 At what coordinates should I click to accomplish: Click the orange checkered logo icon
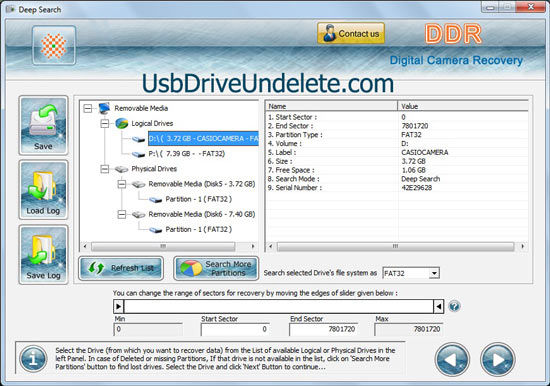(x=54, y=45)
